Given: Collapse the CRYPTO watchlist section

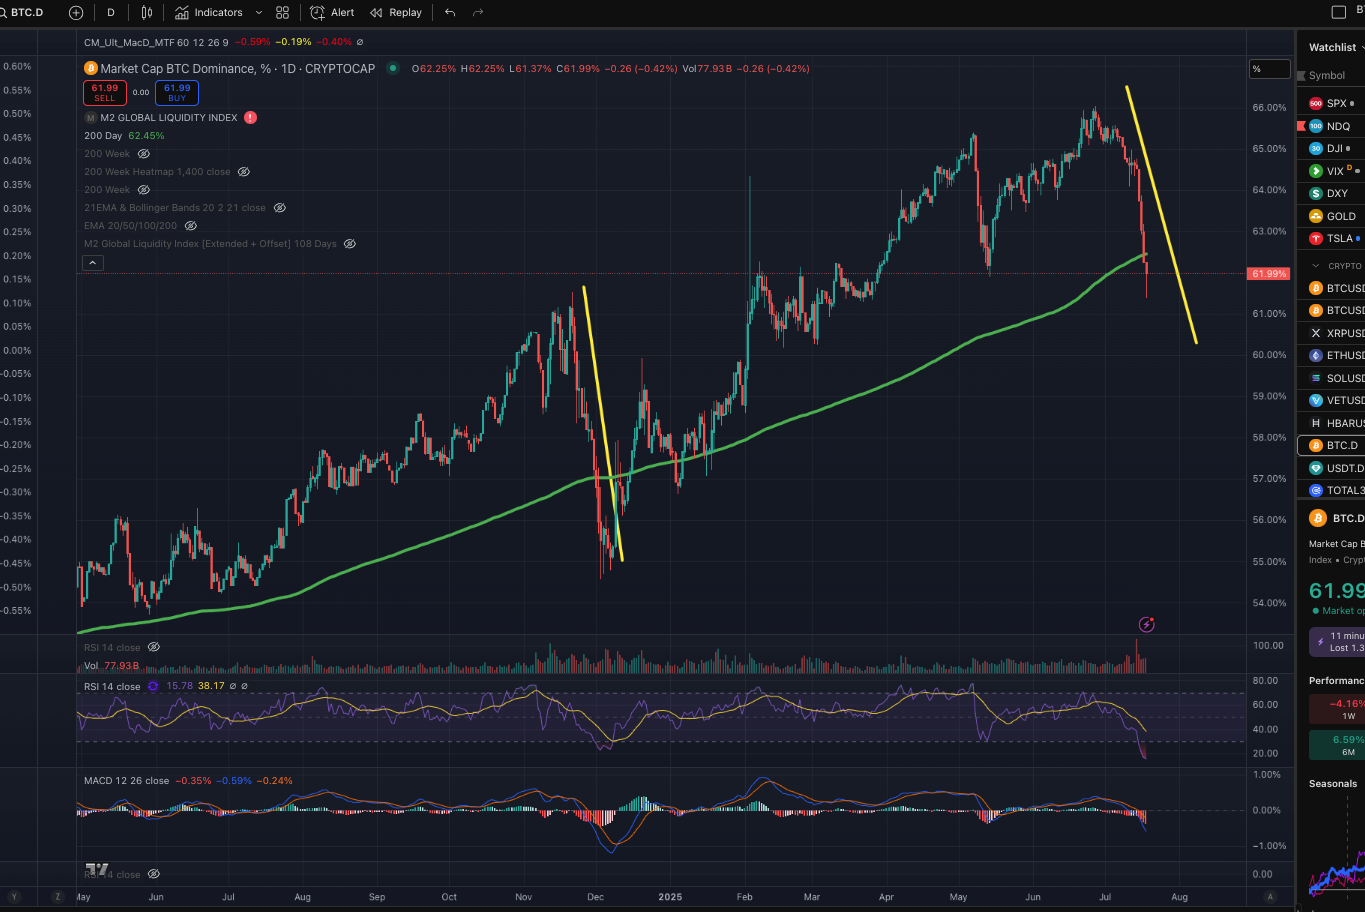Looking at the screenshot, I should coord(1315,266).
